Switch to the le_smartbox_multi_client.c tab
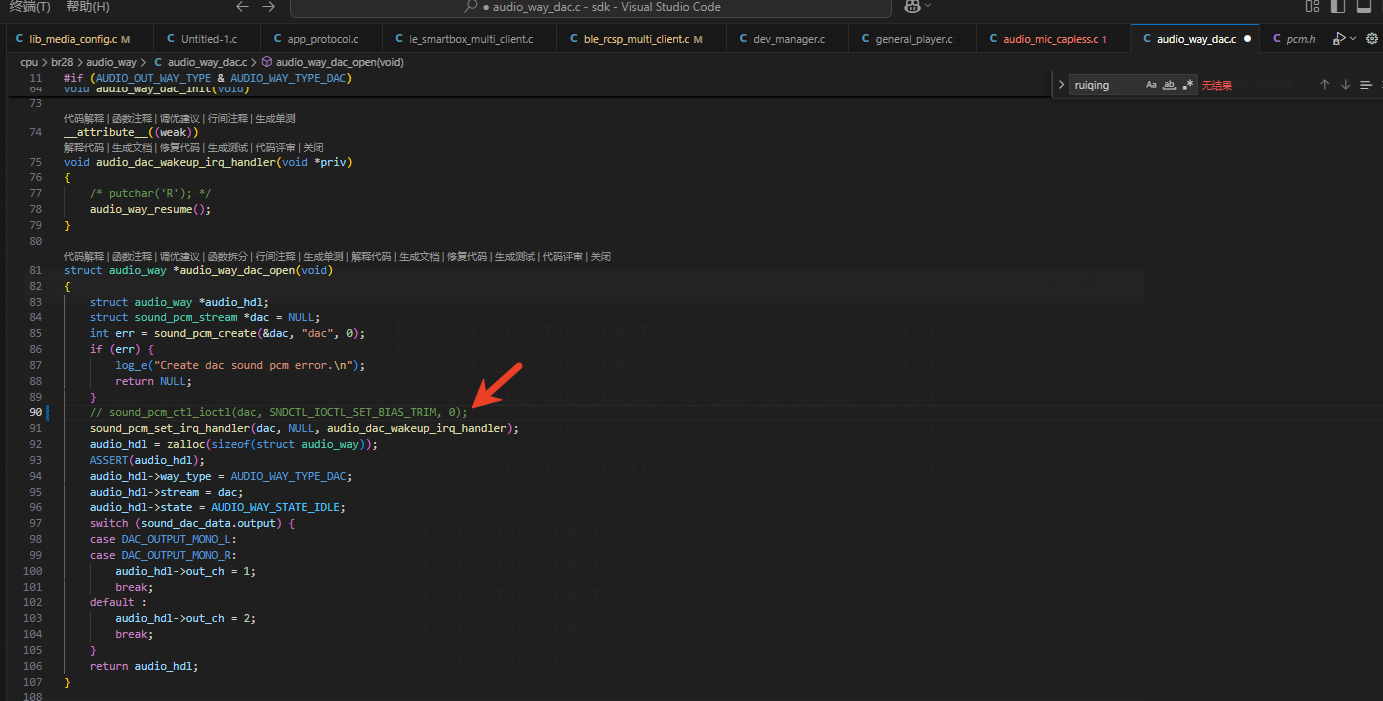Screen dimensions: 1383x701 click(469, 39)
